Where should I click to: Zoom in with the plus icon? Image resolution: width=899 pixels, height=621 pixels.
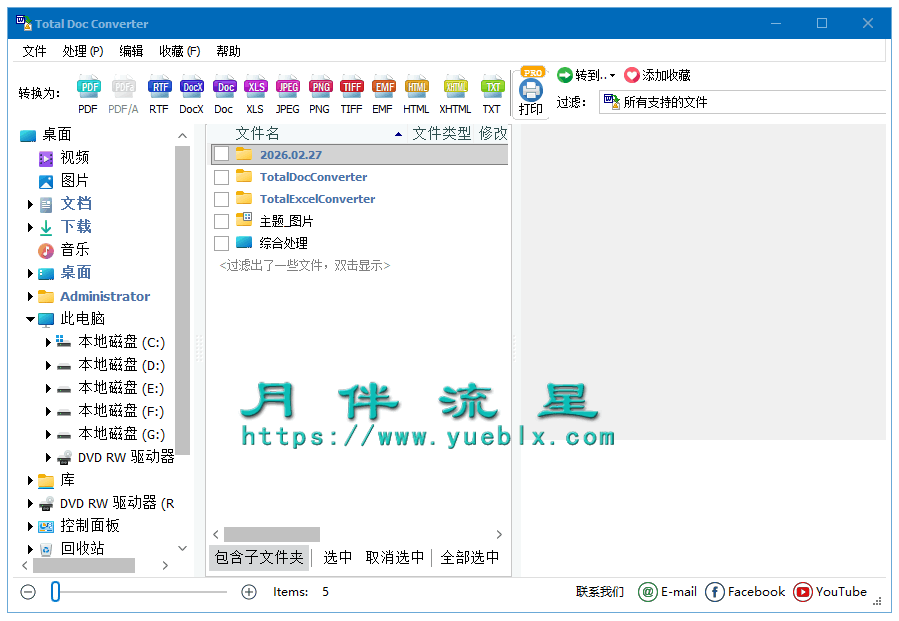249,592
